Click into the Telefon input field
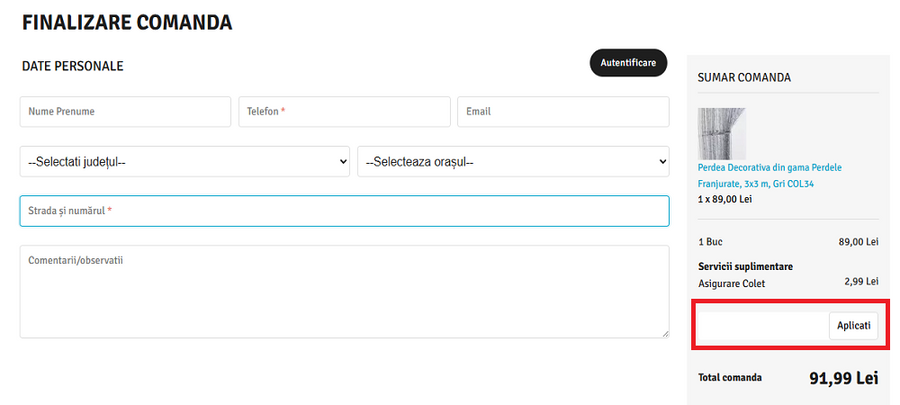 [344, 112]
